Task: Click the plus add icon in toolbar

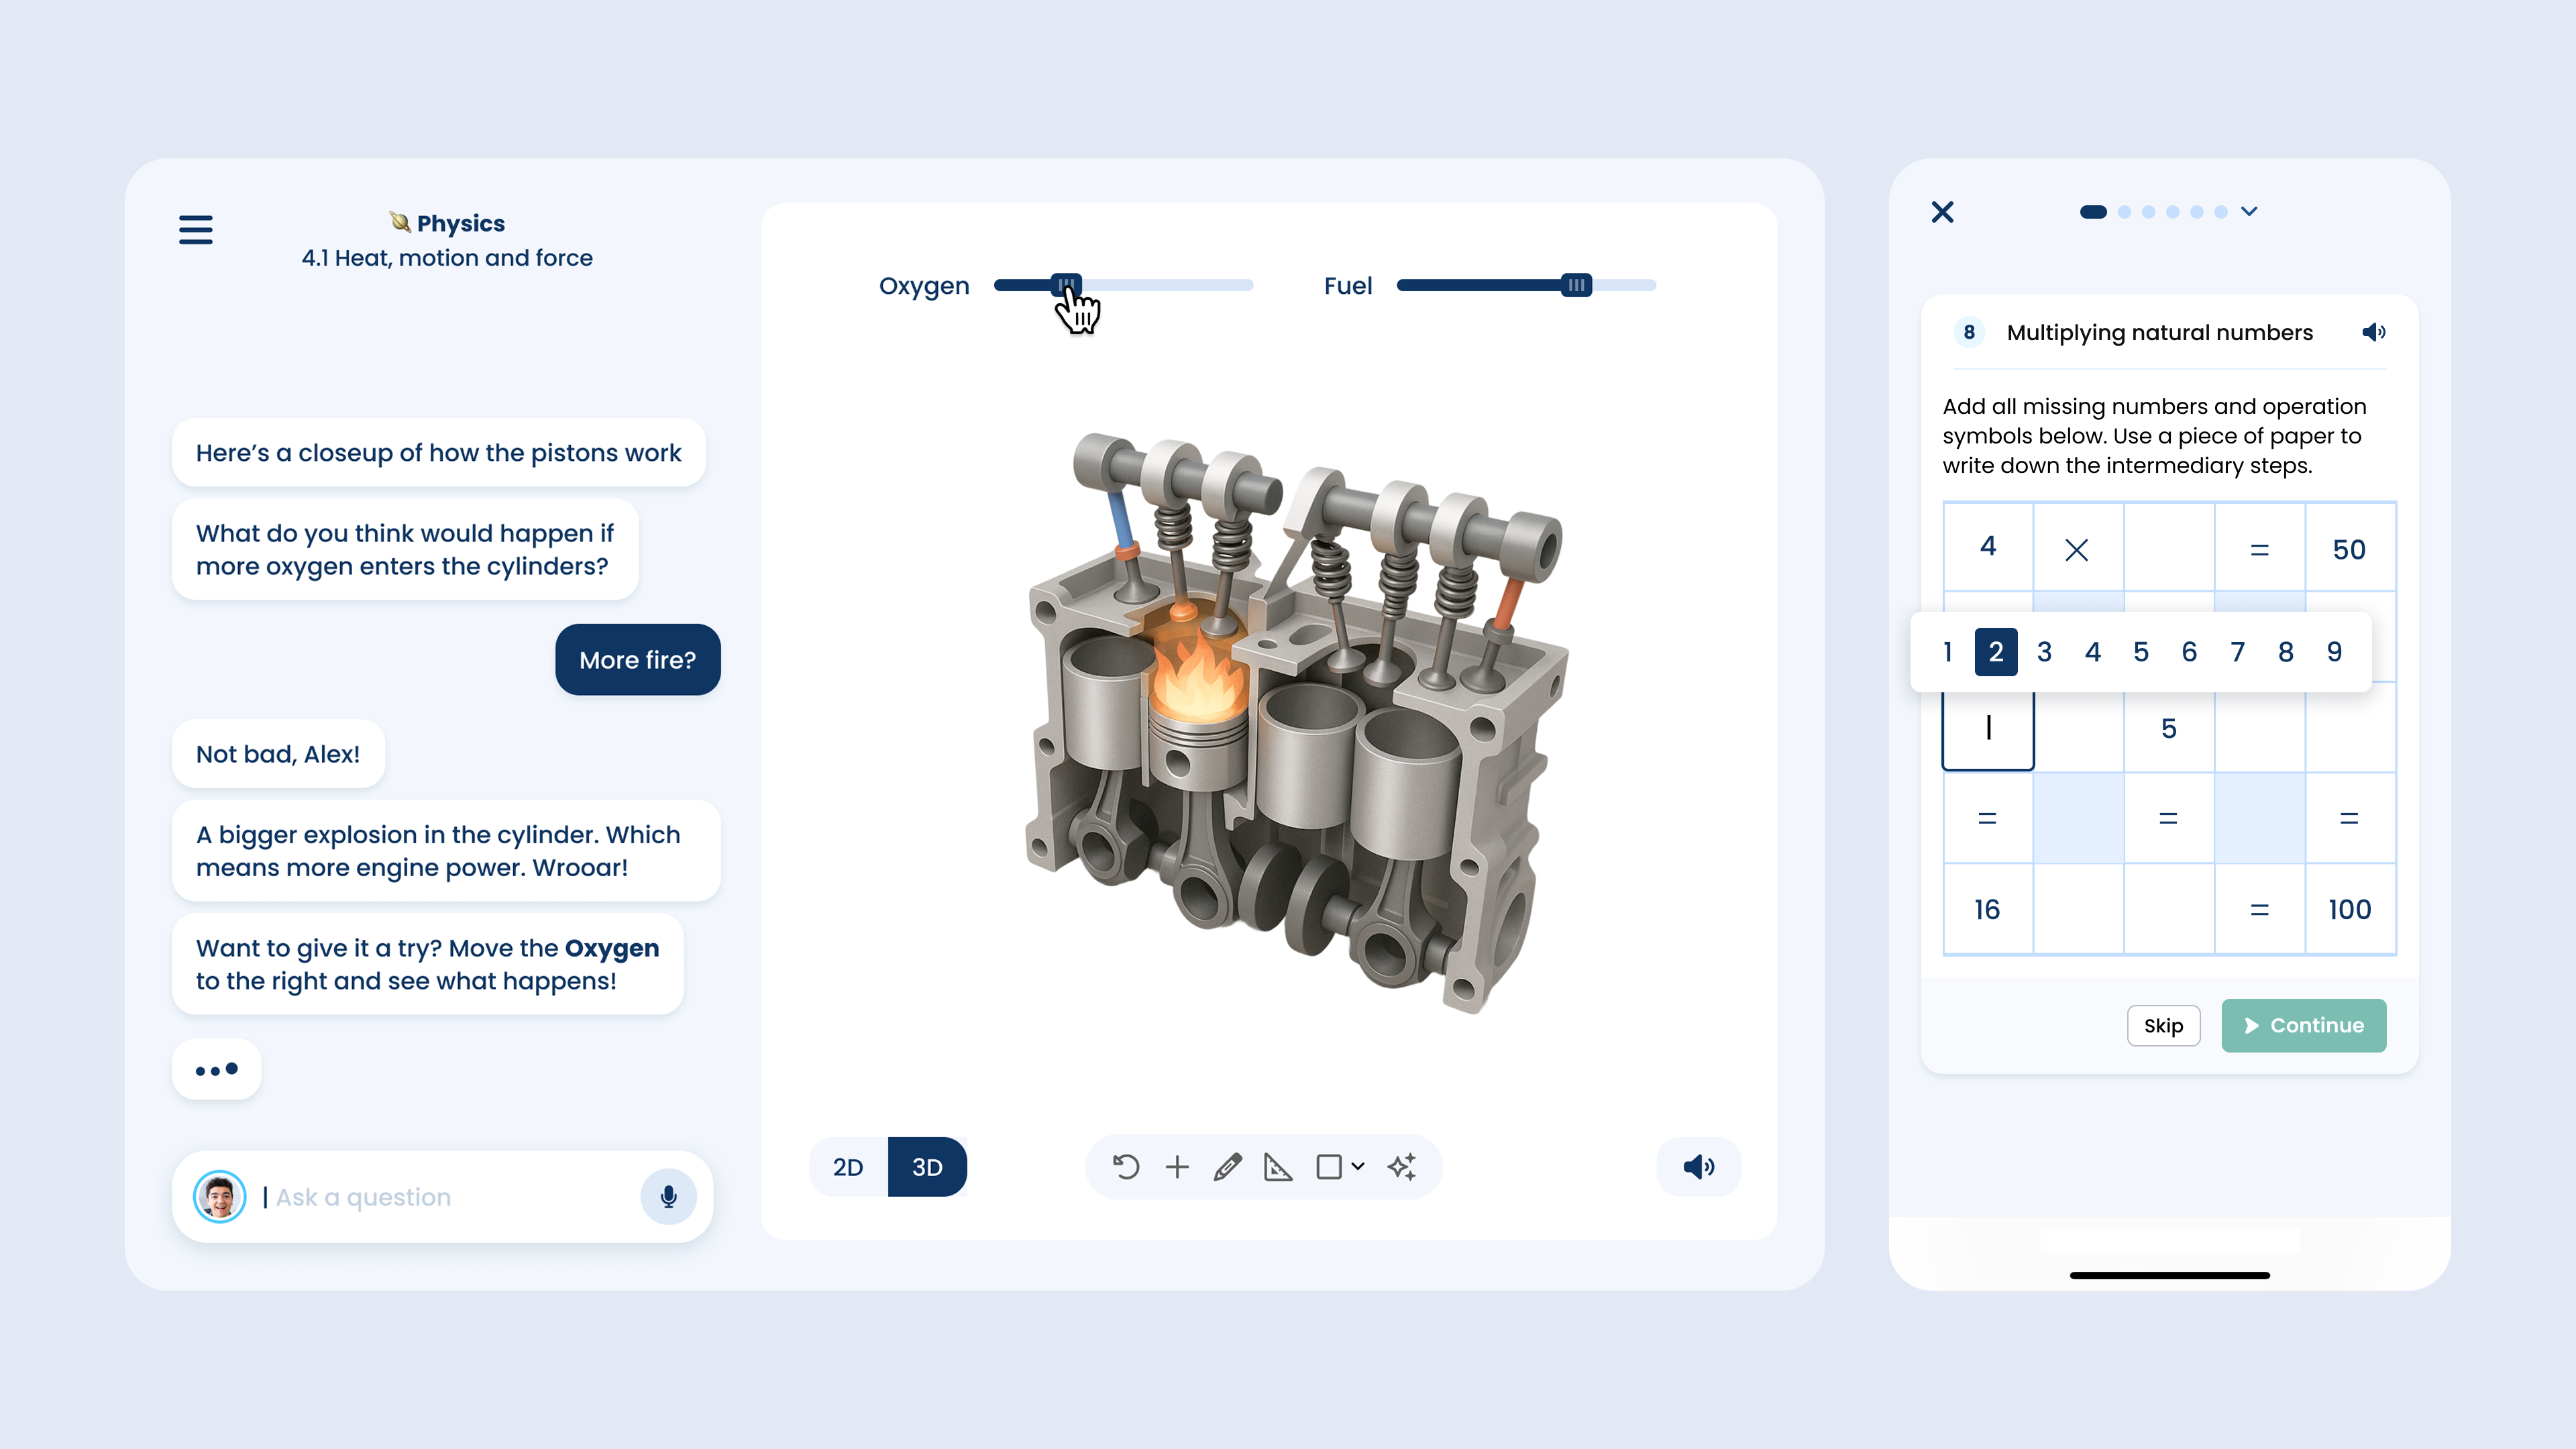Action: pos(1177,1166)
